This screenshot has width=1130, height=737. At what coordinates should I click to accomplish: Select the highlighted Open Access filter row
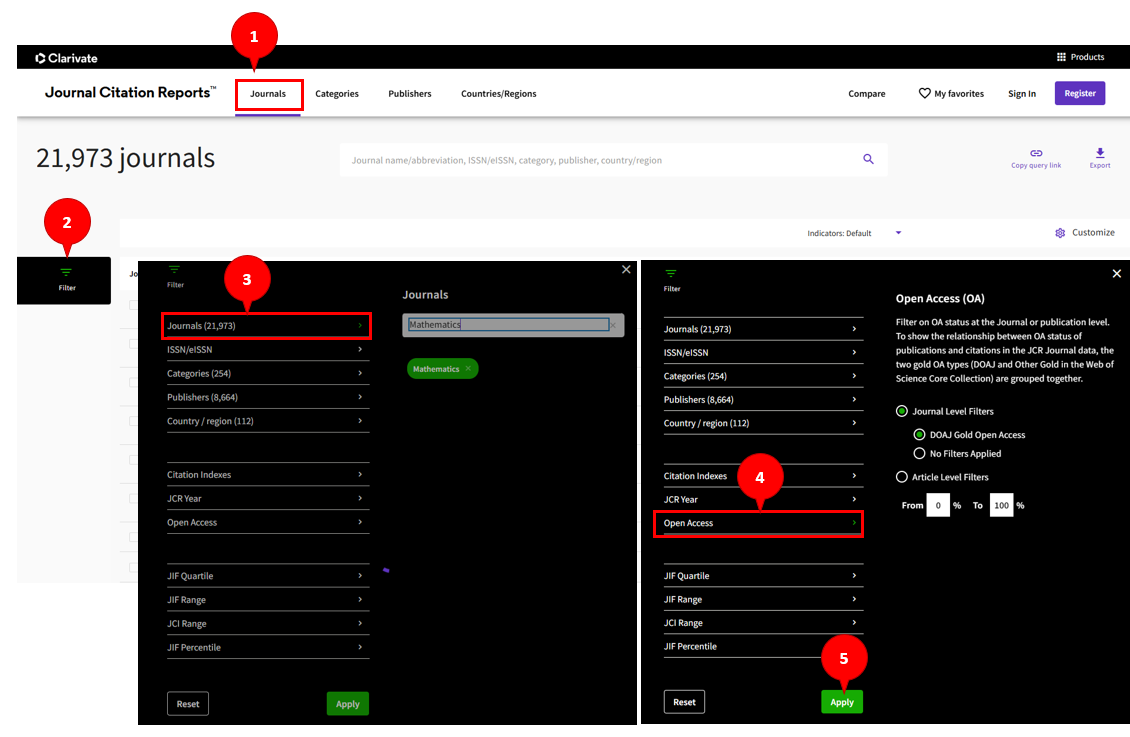(x=759, y=524)
